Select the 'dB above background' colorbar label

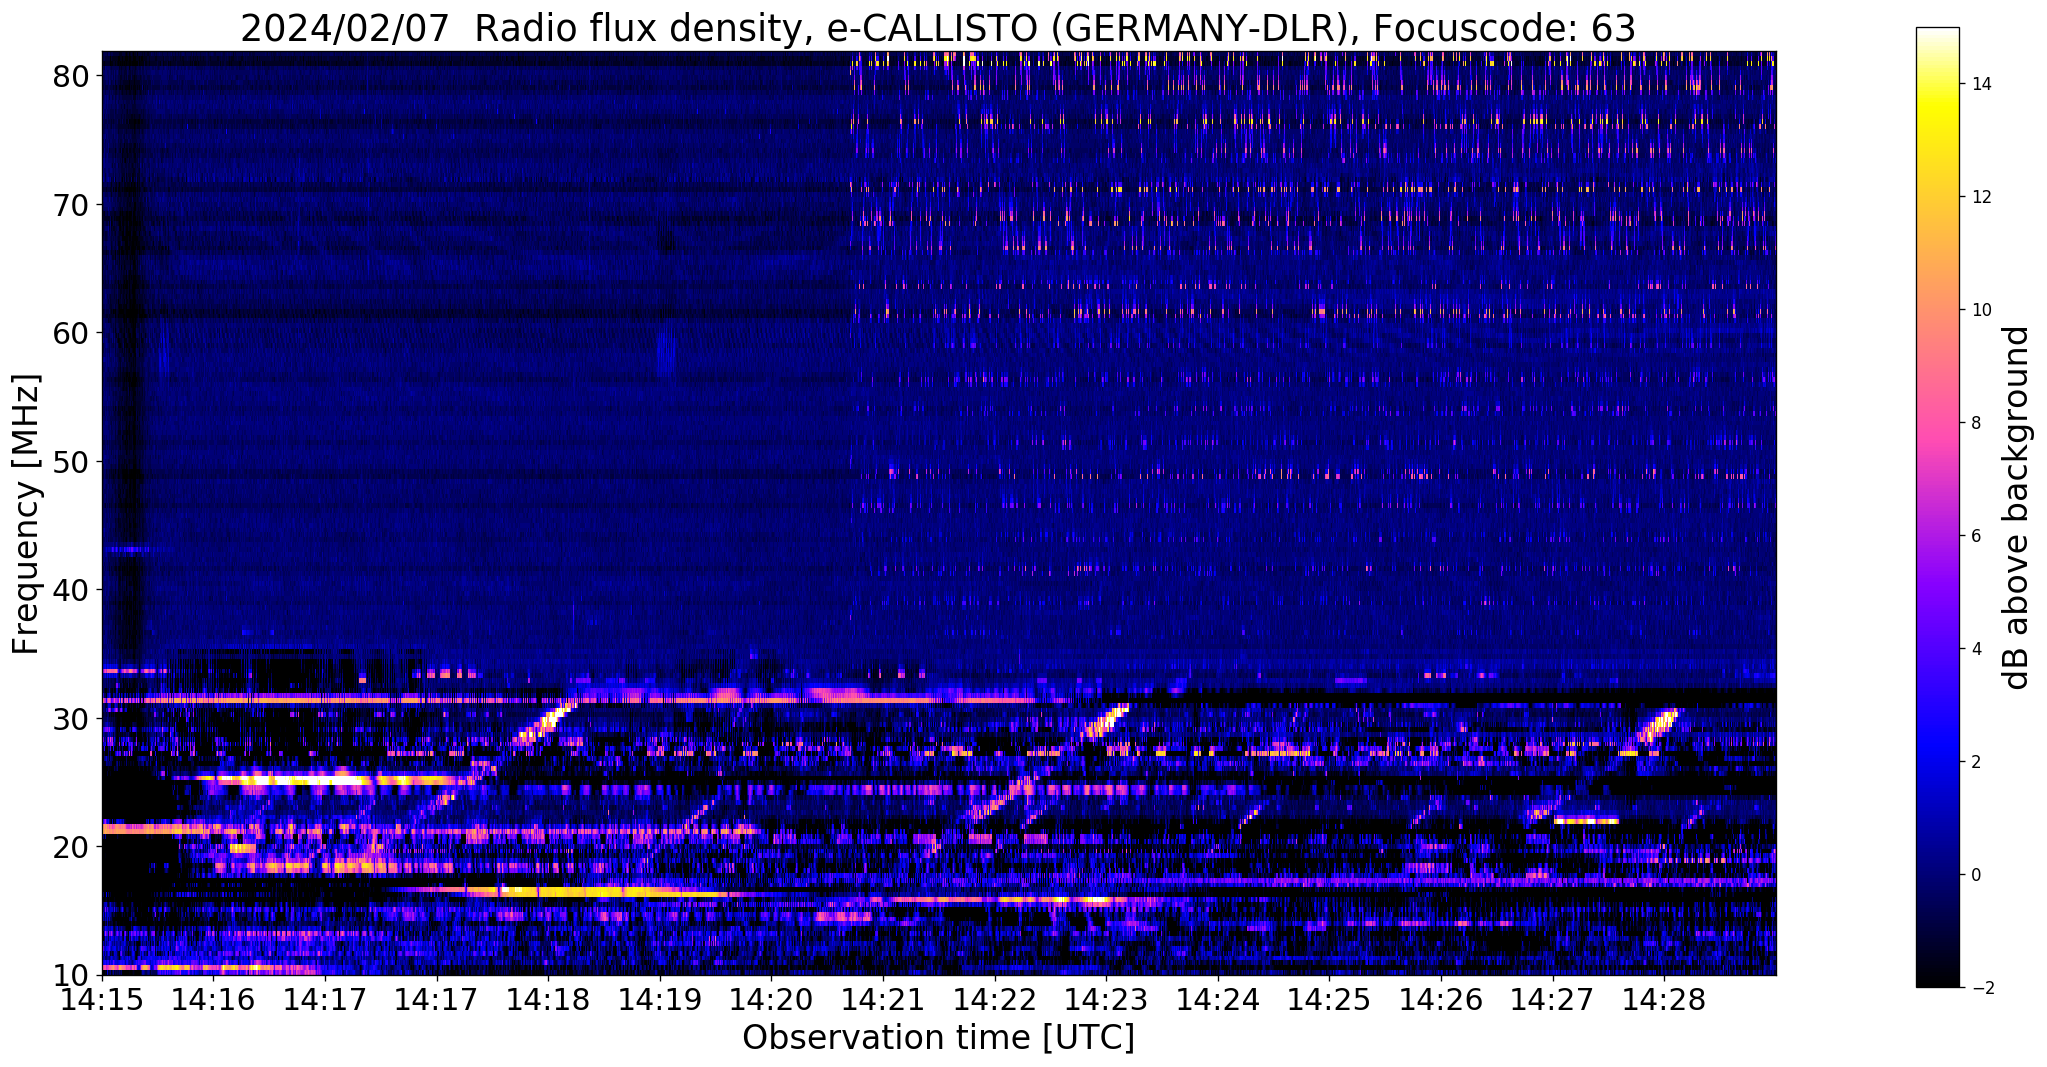(2017, 508)
